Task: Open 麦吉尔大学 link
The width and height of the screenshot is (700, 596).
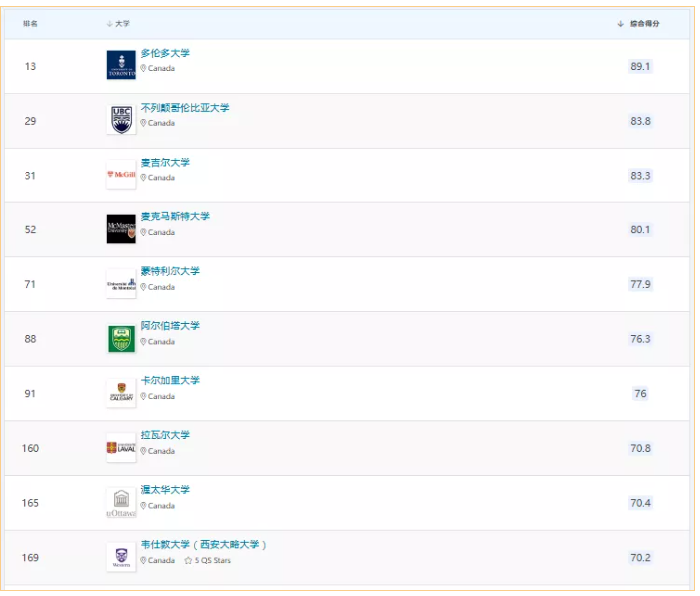Action: tap(165, 163)
